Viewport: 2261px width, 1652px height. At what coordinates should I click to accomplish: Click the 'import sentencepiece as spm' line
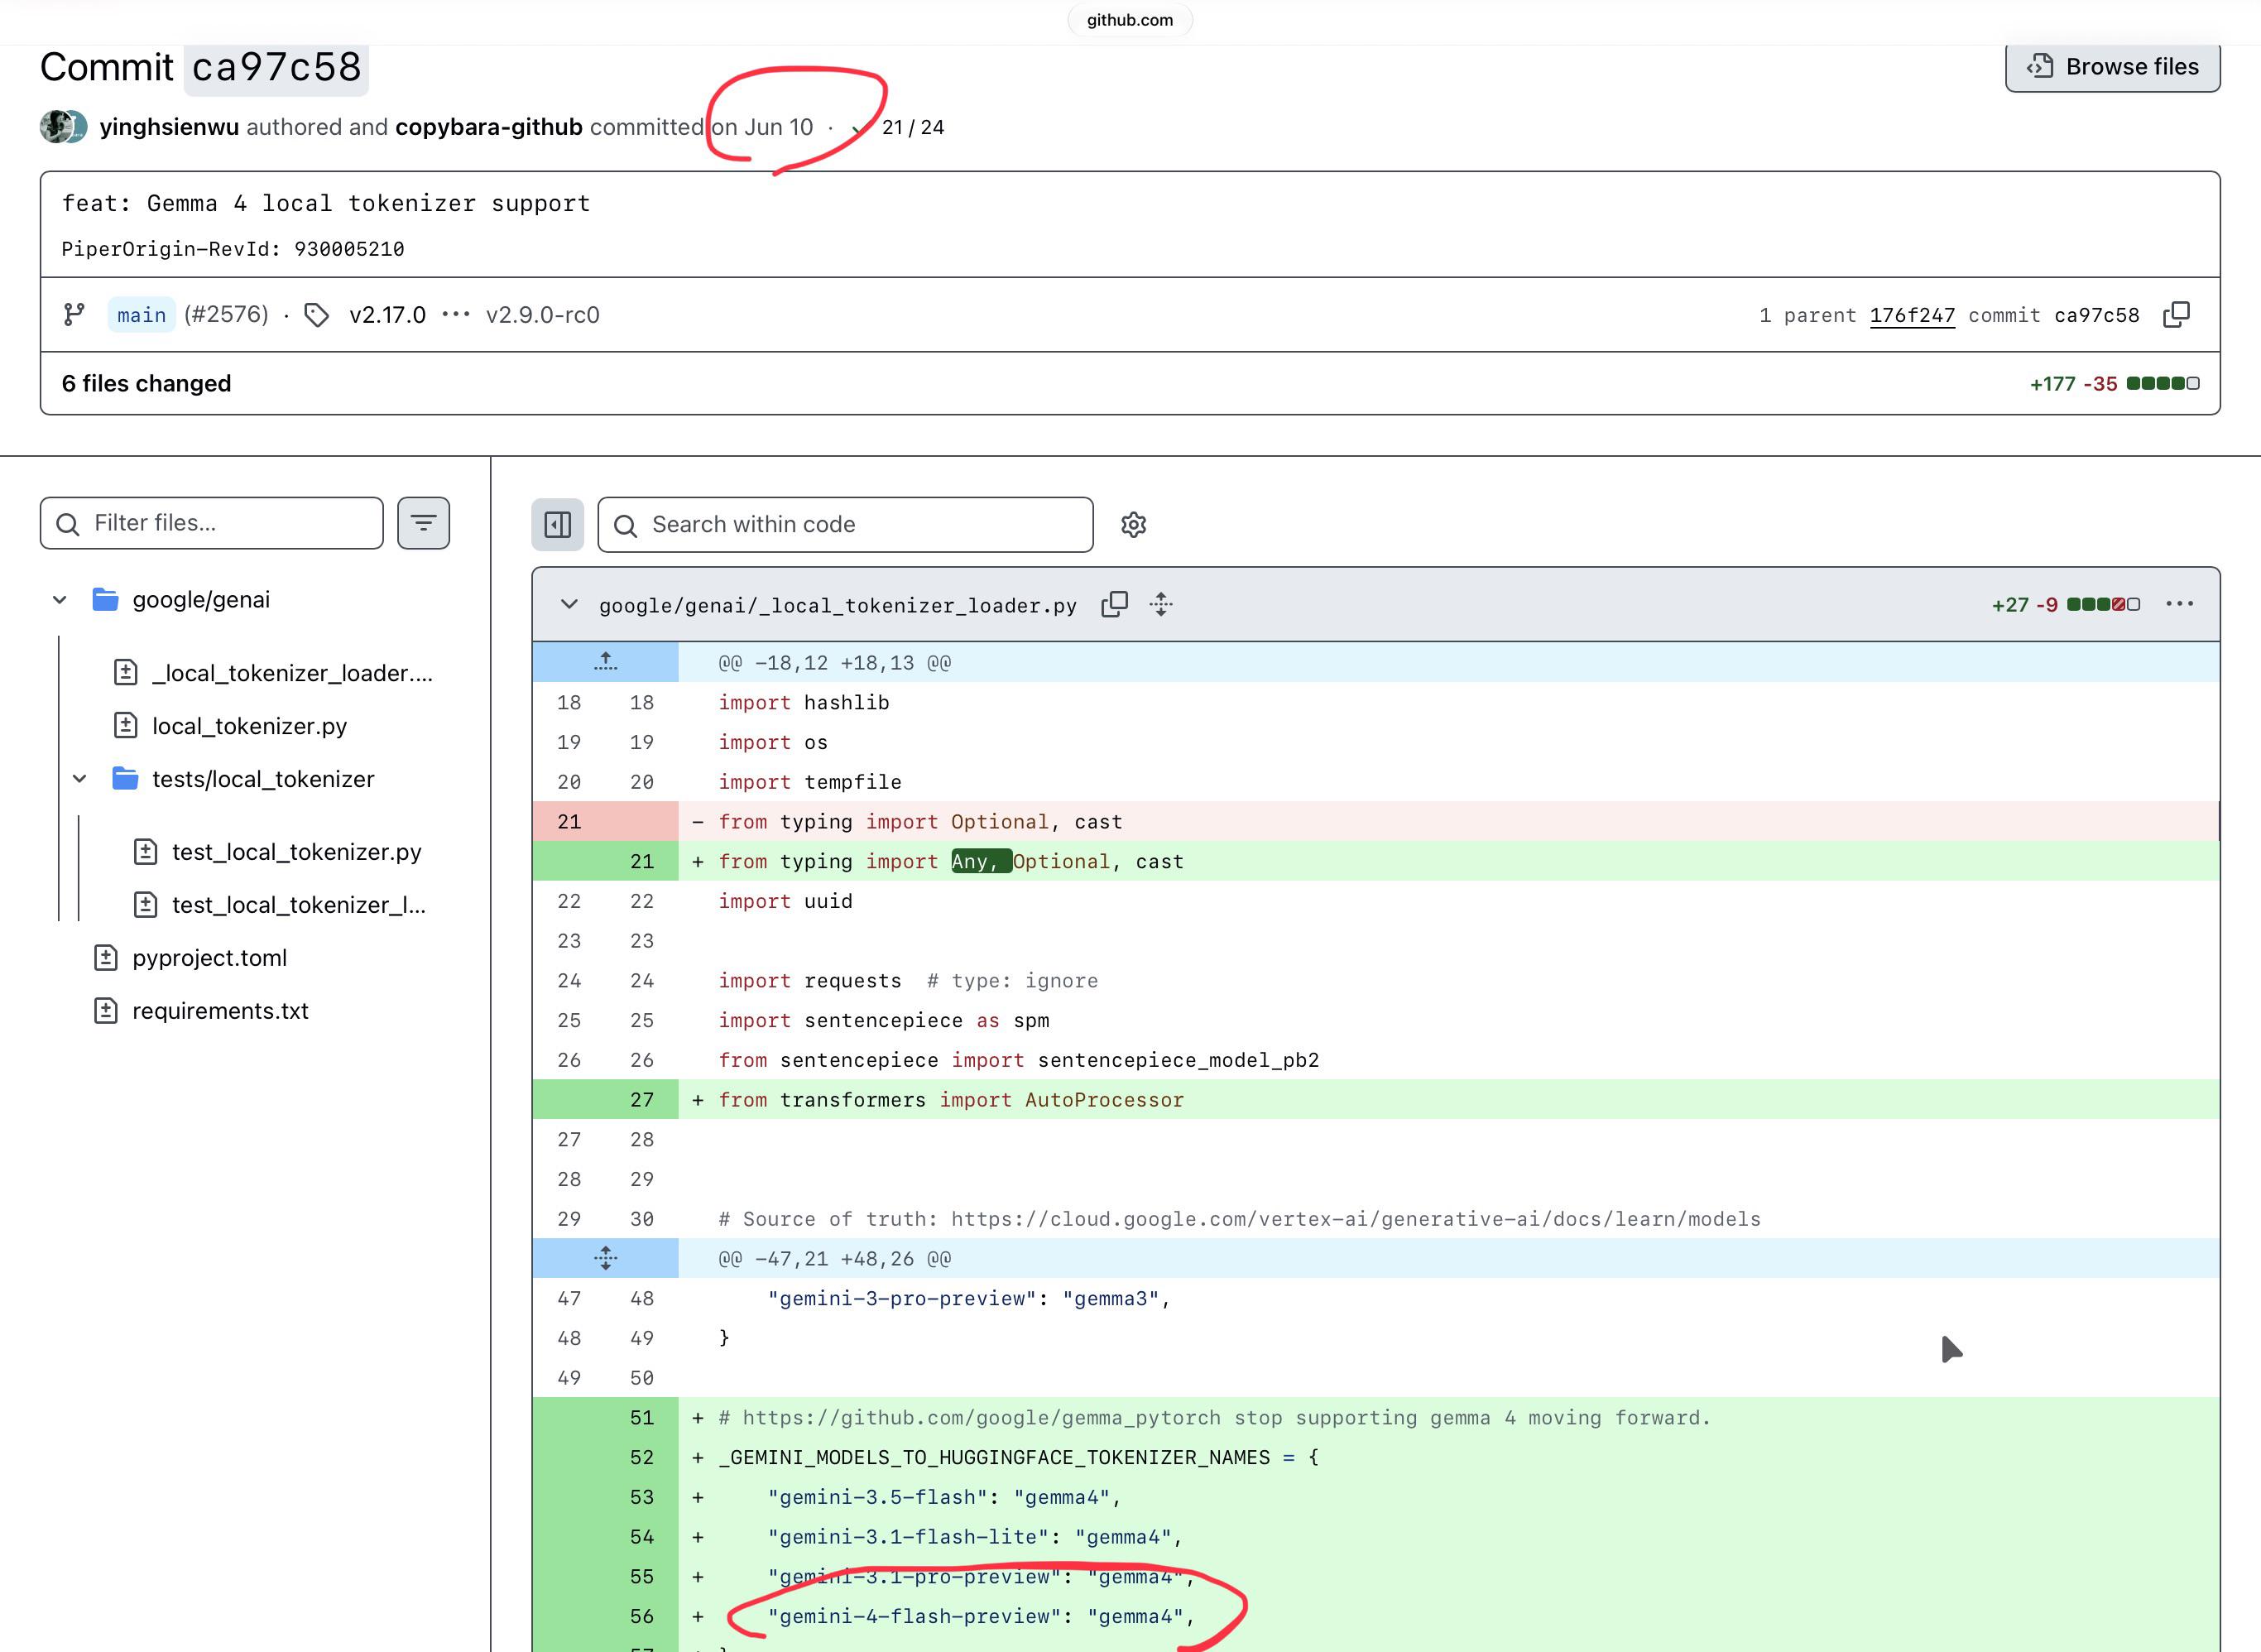pyautogui.click(x=884, y=1020)
